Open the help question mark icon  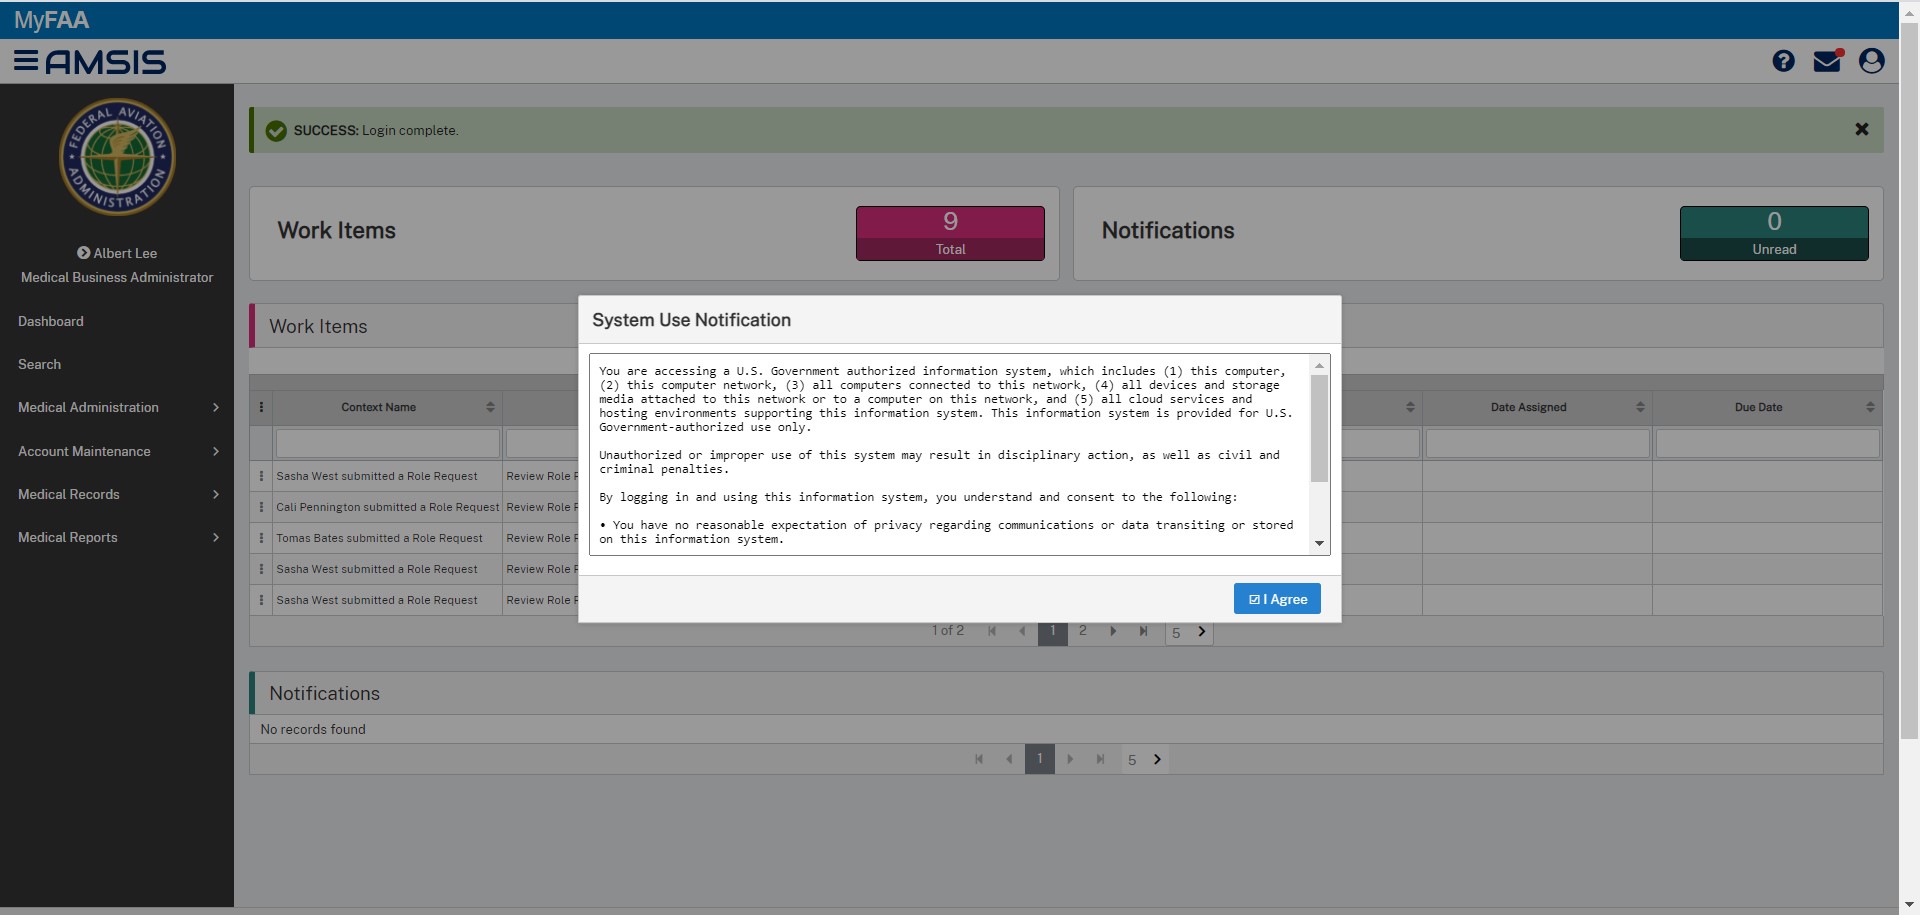coord(1783,61)
